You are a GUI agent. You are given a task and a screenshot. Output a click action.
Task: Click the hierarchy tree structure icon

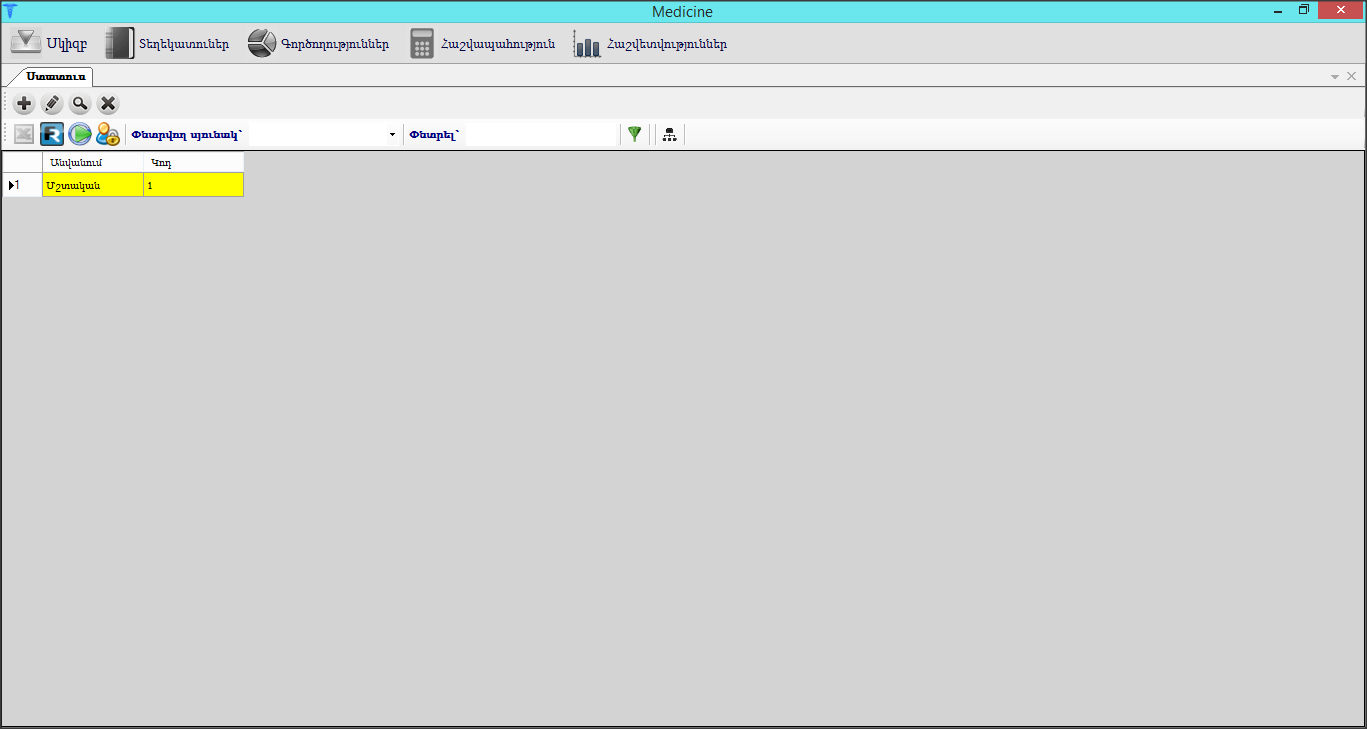point(669,134)
